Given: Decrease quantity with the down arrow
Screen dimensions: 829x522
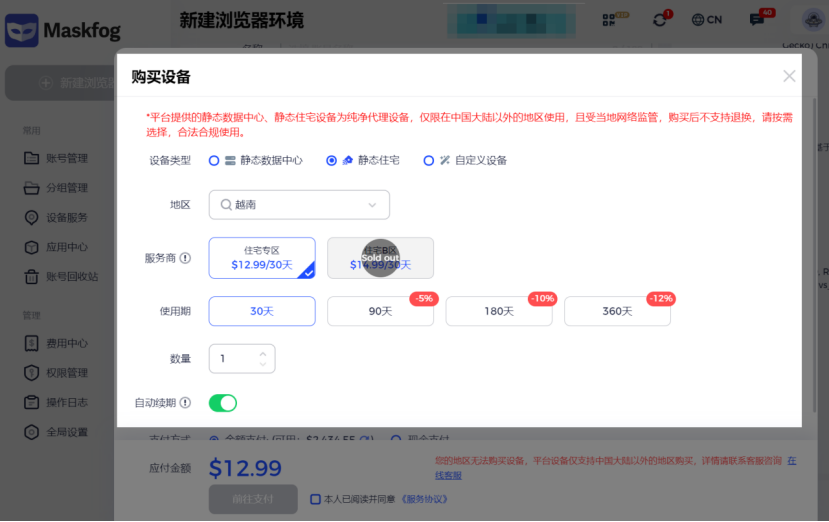Looking at the screenshot, I should point(263,364).
